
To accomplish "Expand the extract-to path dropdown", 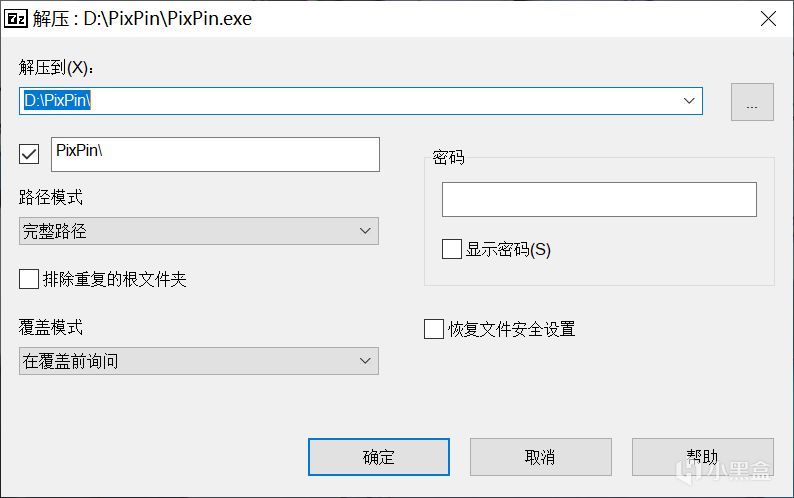I will (689, 101).
